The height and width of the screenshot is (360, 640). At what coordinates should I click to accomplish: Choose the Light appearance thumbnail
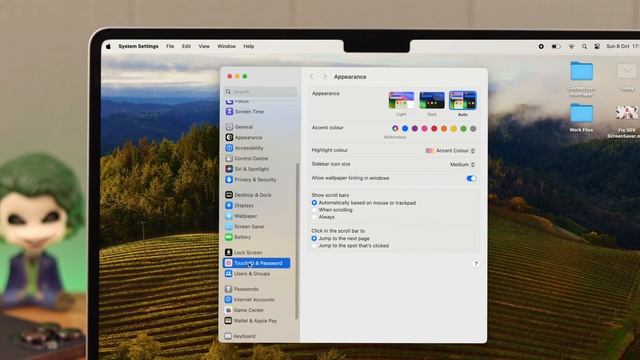pyautogui.click(x=401, y=100)
